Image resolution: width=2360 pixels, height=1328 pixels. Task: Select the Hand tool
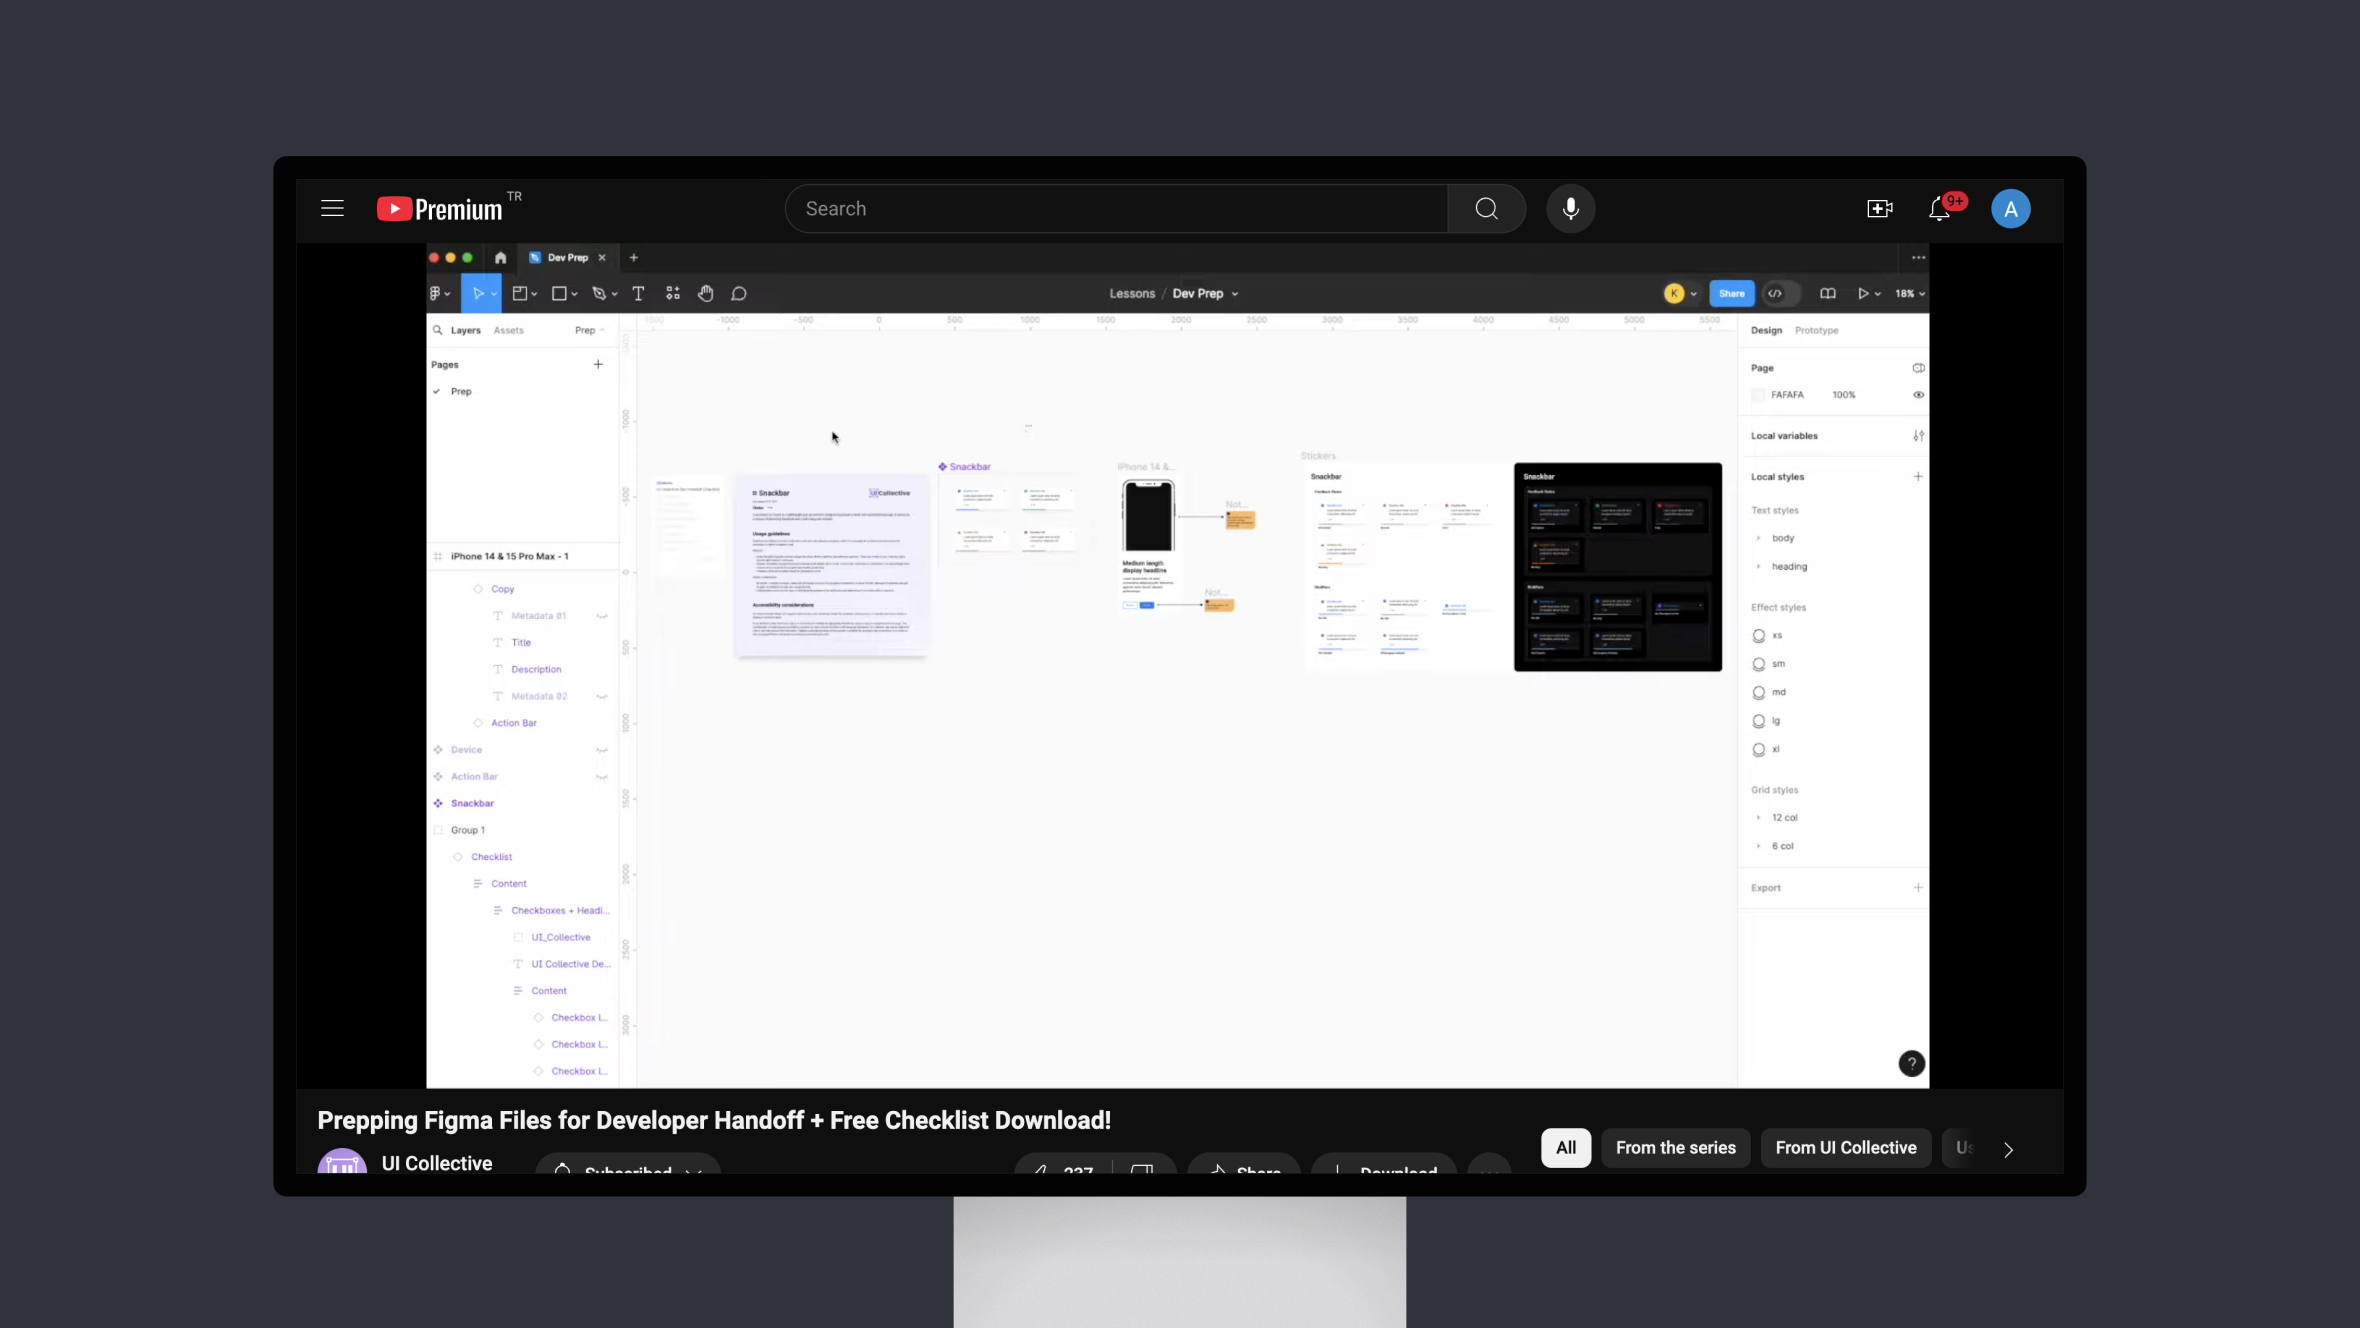click(x=706, y=293)
